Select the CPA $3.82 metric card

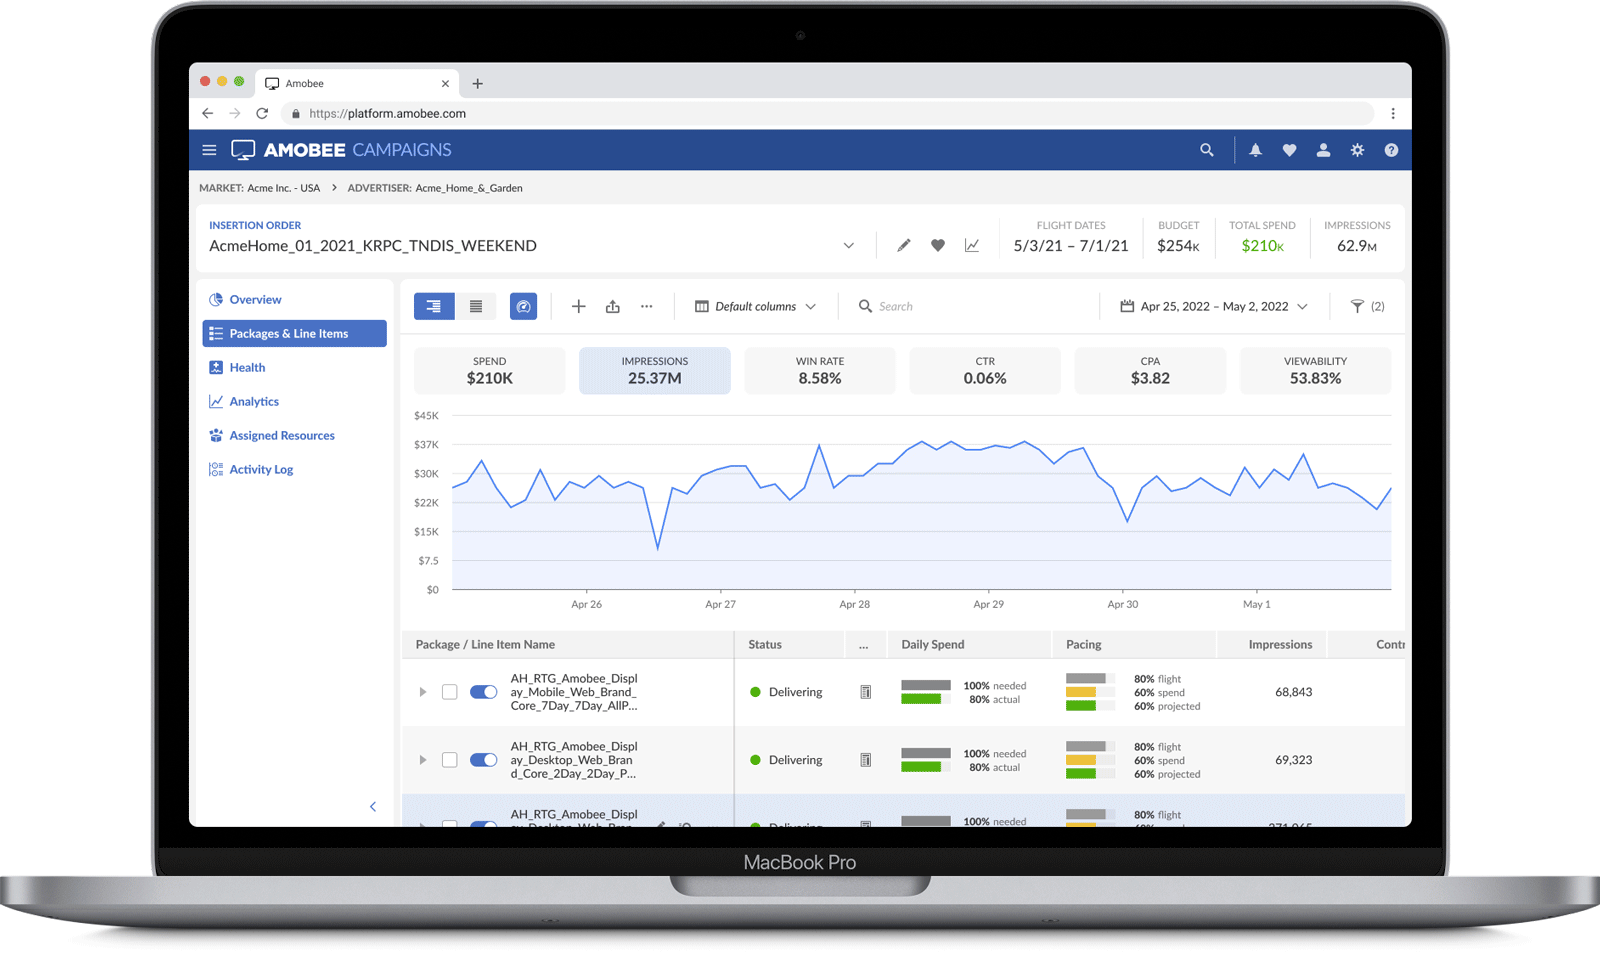1150,370
